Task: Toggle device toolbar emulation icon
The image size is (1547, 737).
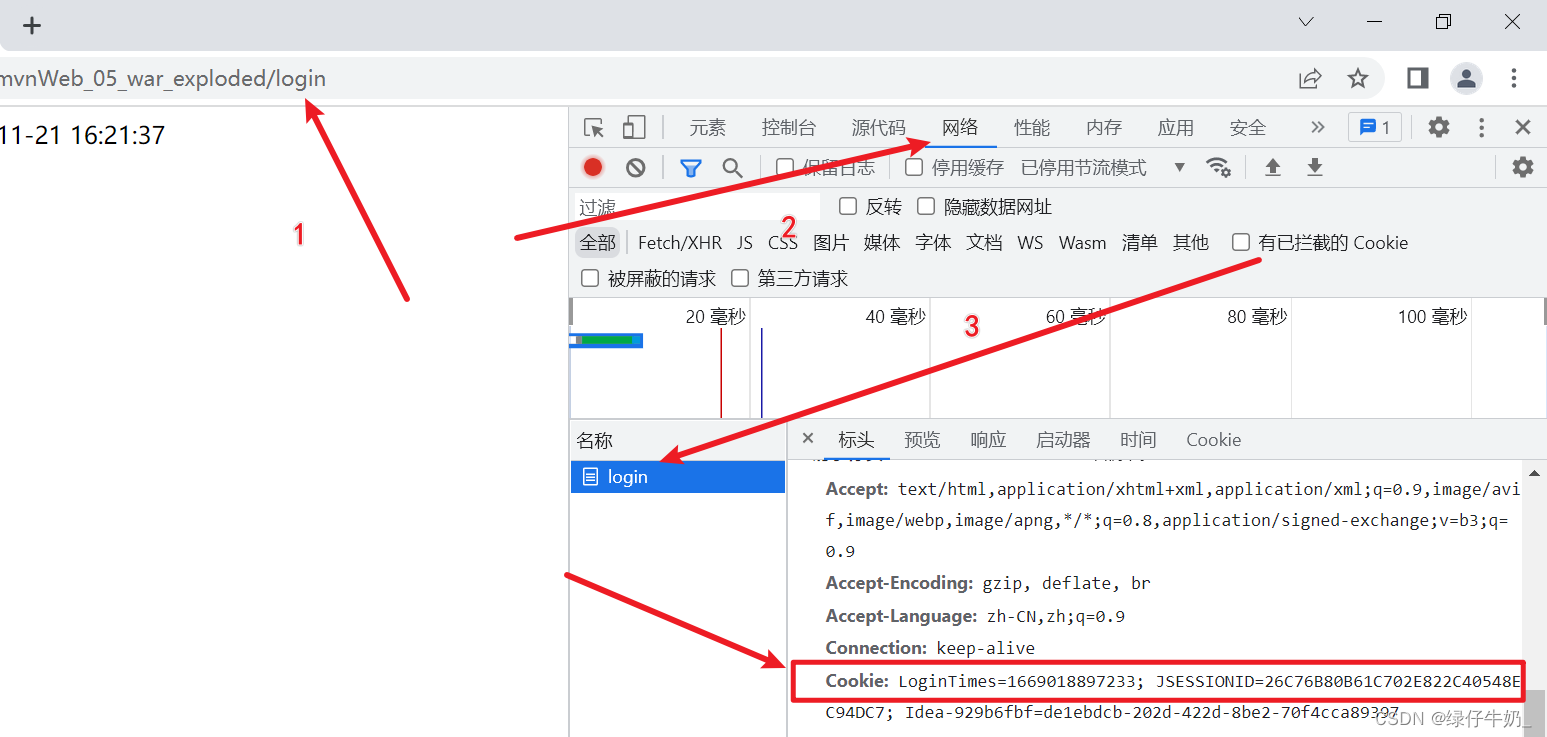Action: (x=634, y=127)
